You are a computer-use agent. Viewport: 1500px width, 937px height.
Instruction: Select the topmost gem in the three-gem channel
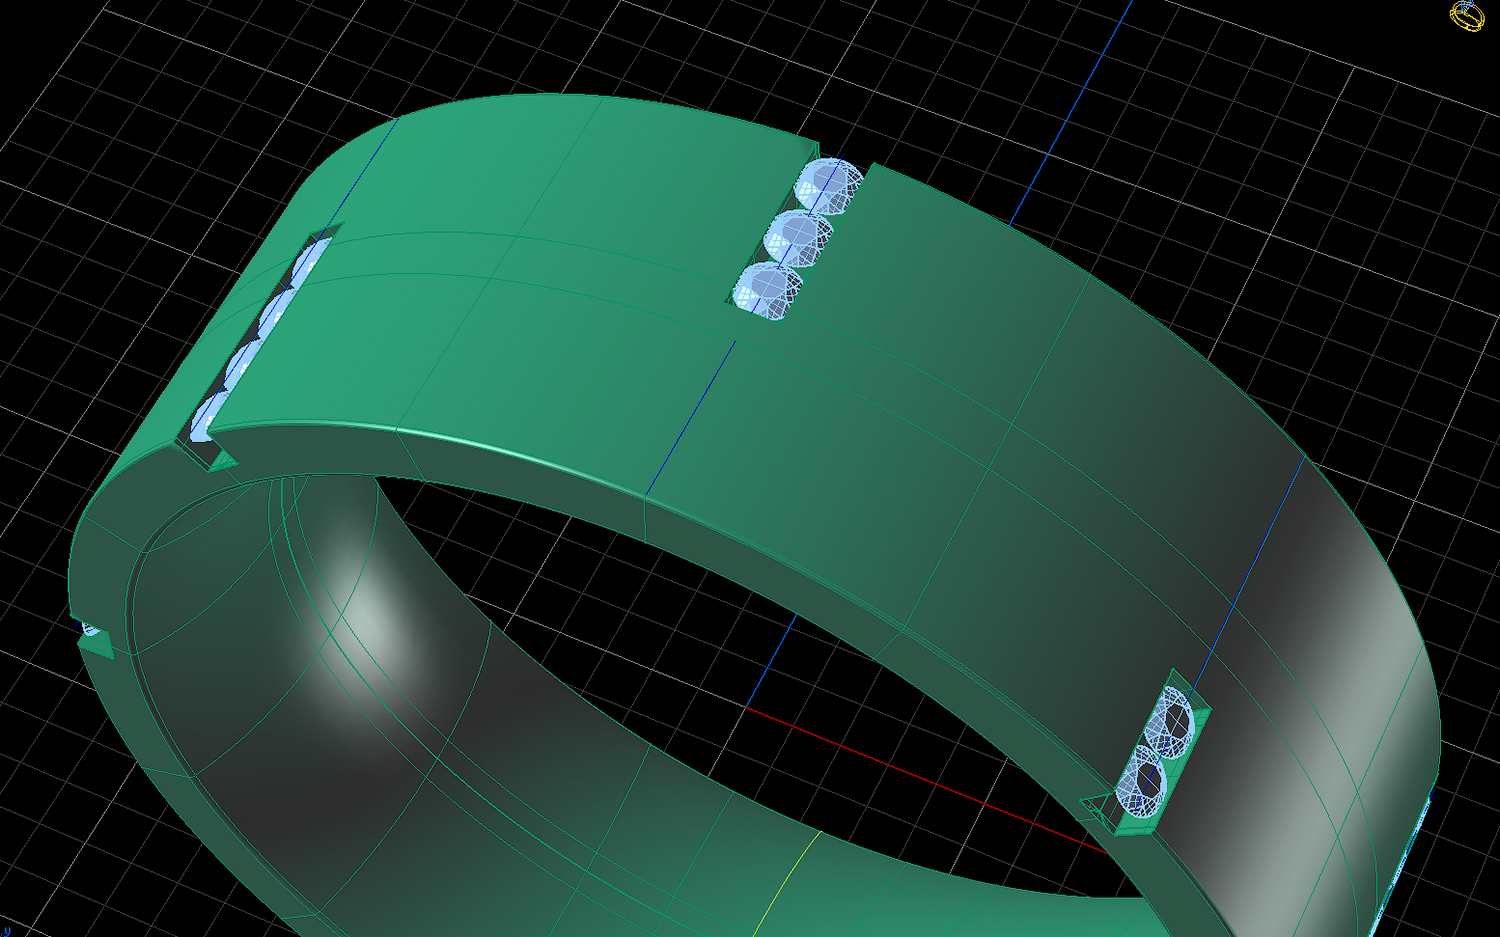tap(829, 186)
